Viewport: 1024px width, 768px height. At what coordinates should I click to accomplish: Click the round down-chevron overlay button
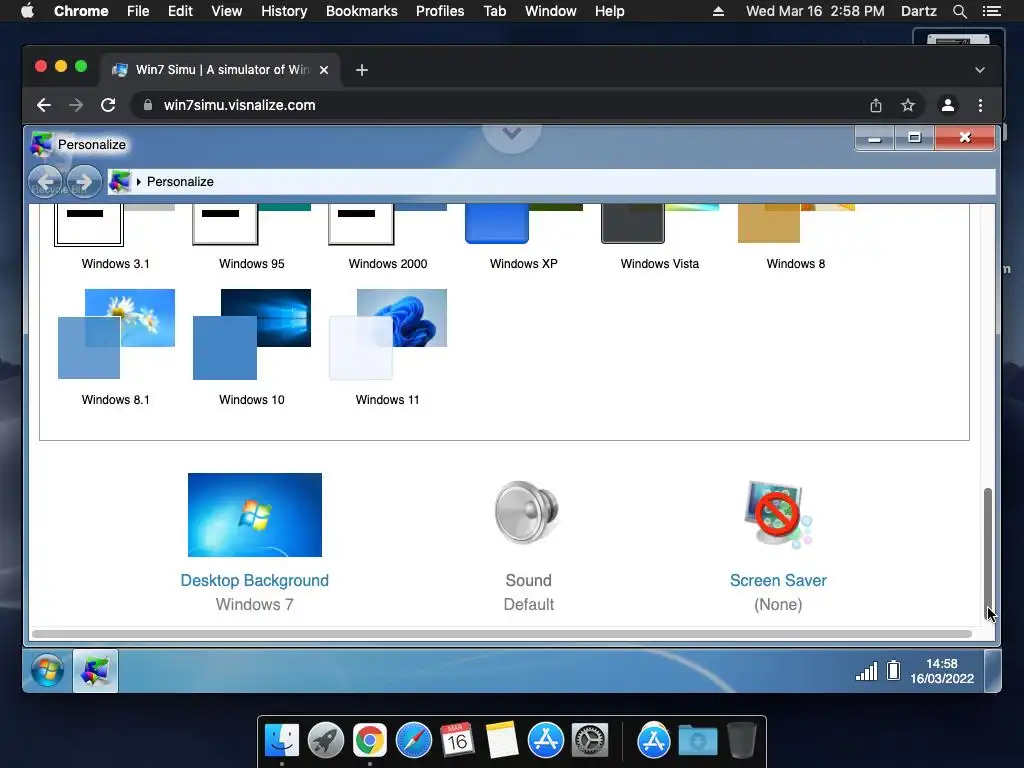[x=512, y=135]
